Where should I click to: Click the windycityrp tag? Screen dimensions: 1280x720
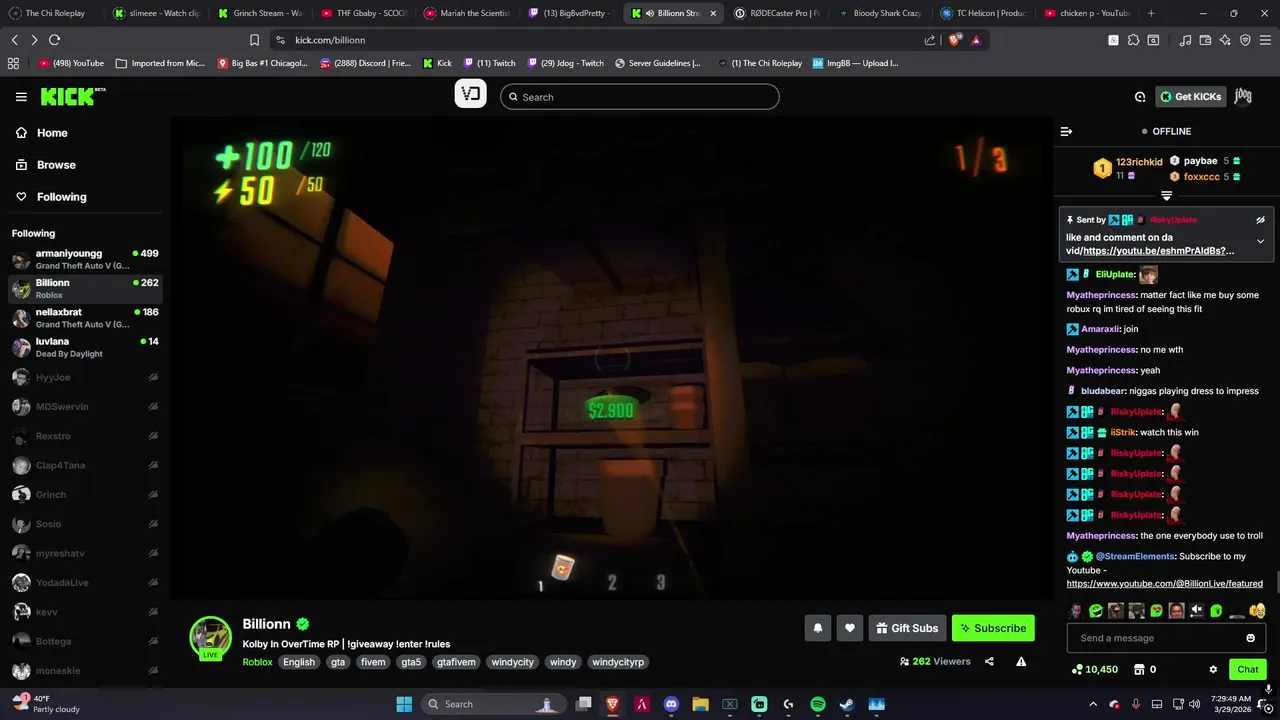coord(618,662)
